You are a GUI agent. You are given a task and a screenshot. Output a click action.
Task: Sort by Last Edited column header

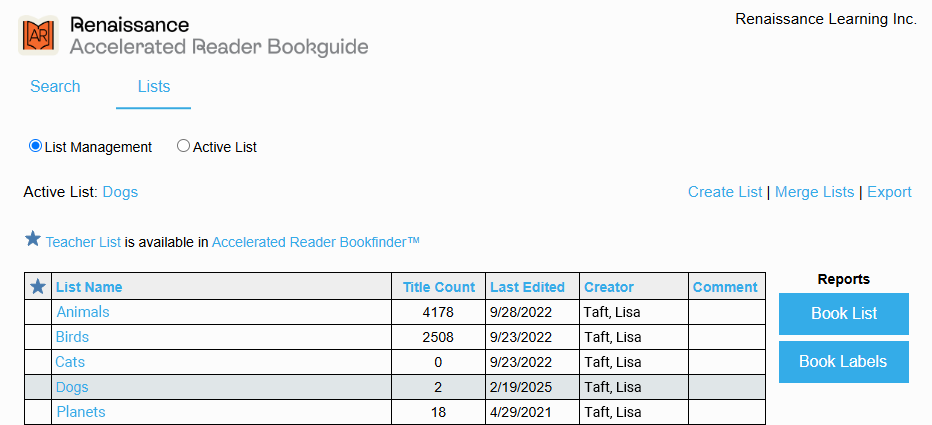(x=527, y=287)
